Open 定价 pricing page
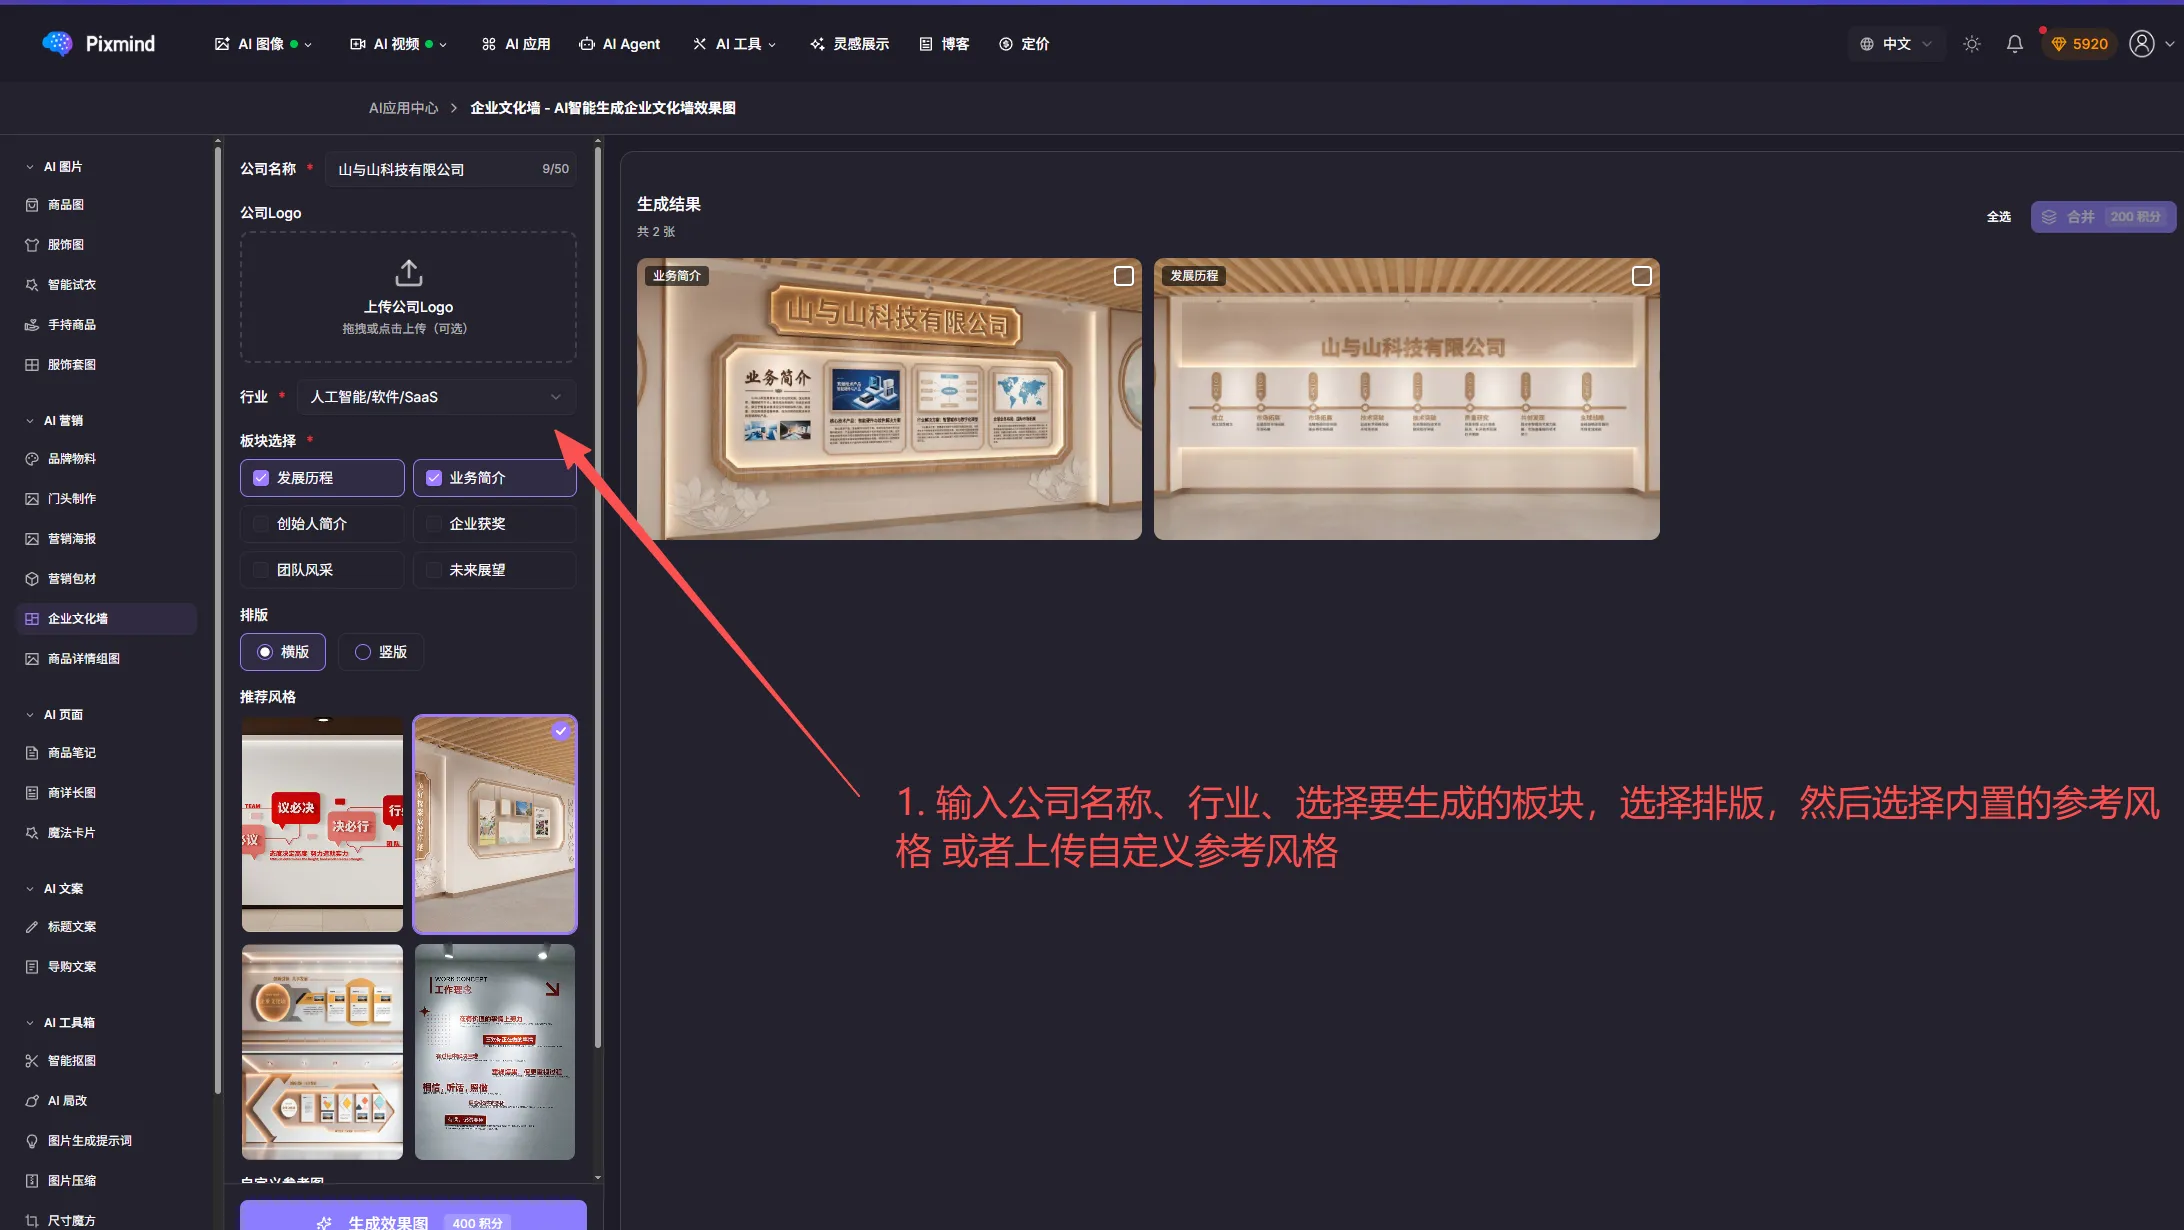 click(1024, 44)
